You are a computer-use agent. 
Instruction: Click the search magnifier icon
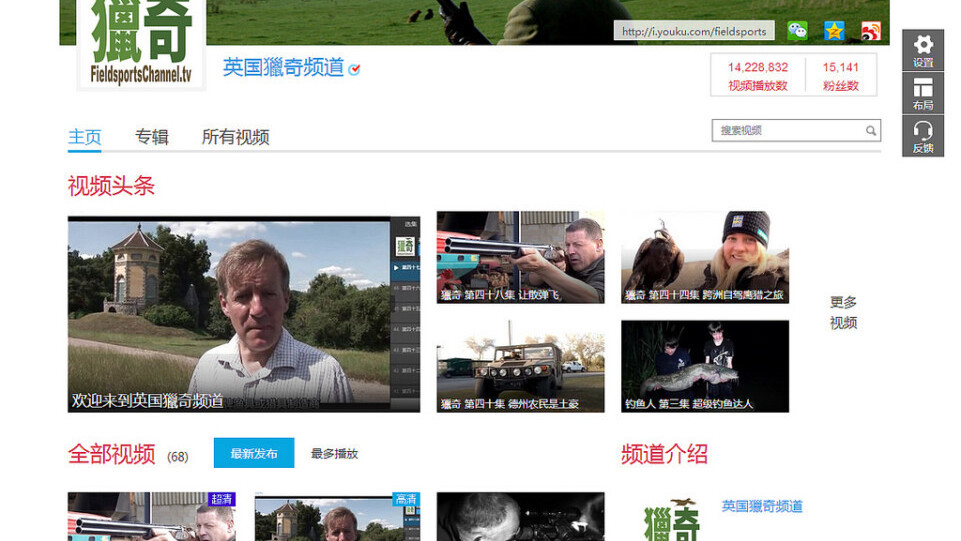871,131
